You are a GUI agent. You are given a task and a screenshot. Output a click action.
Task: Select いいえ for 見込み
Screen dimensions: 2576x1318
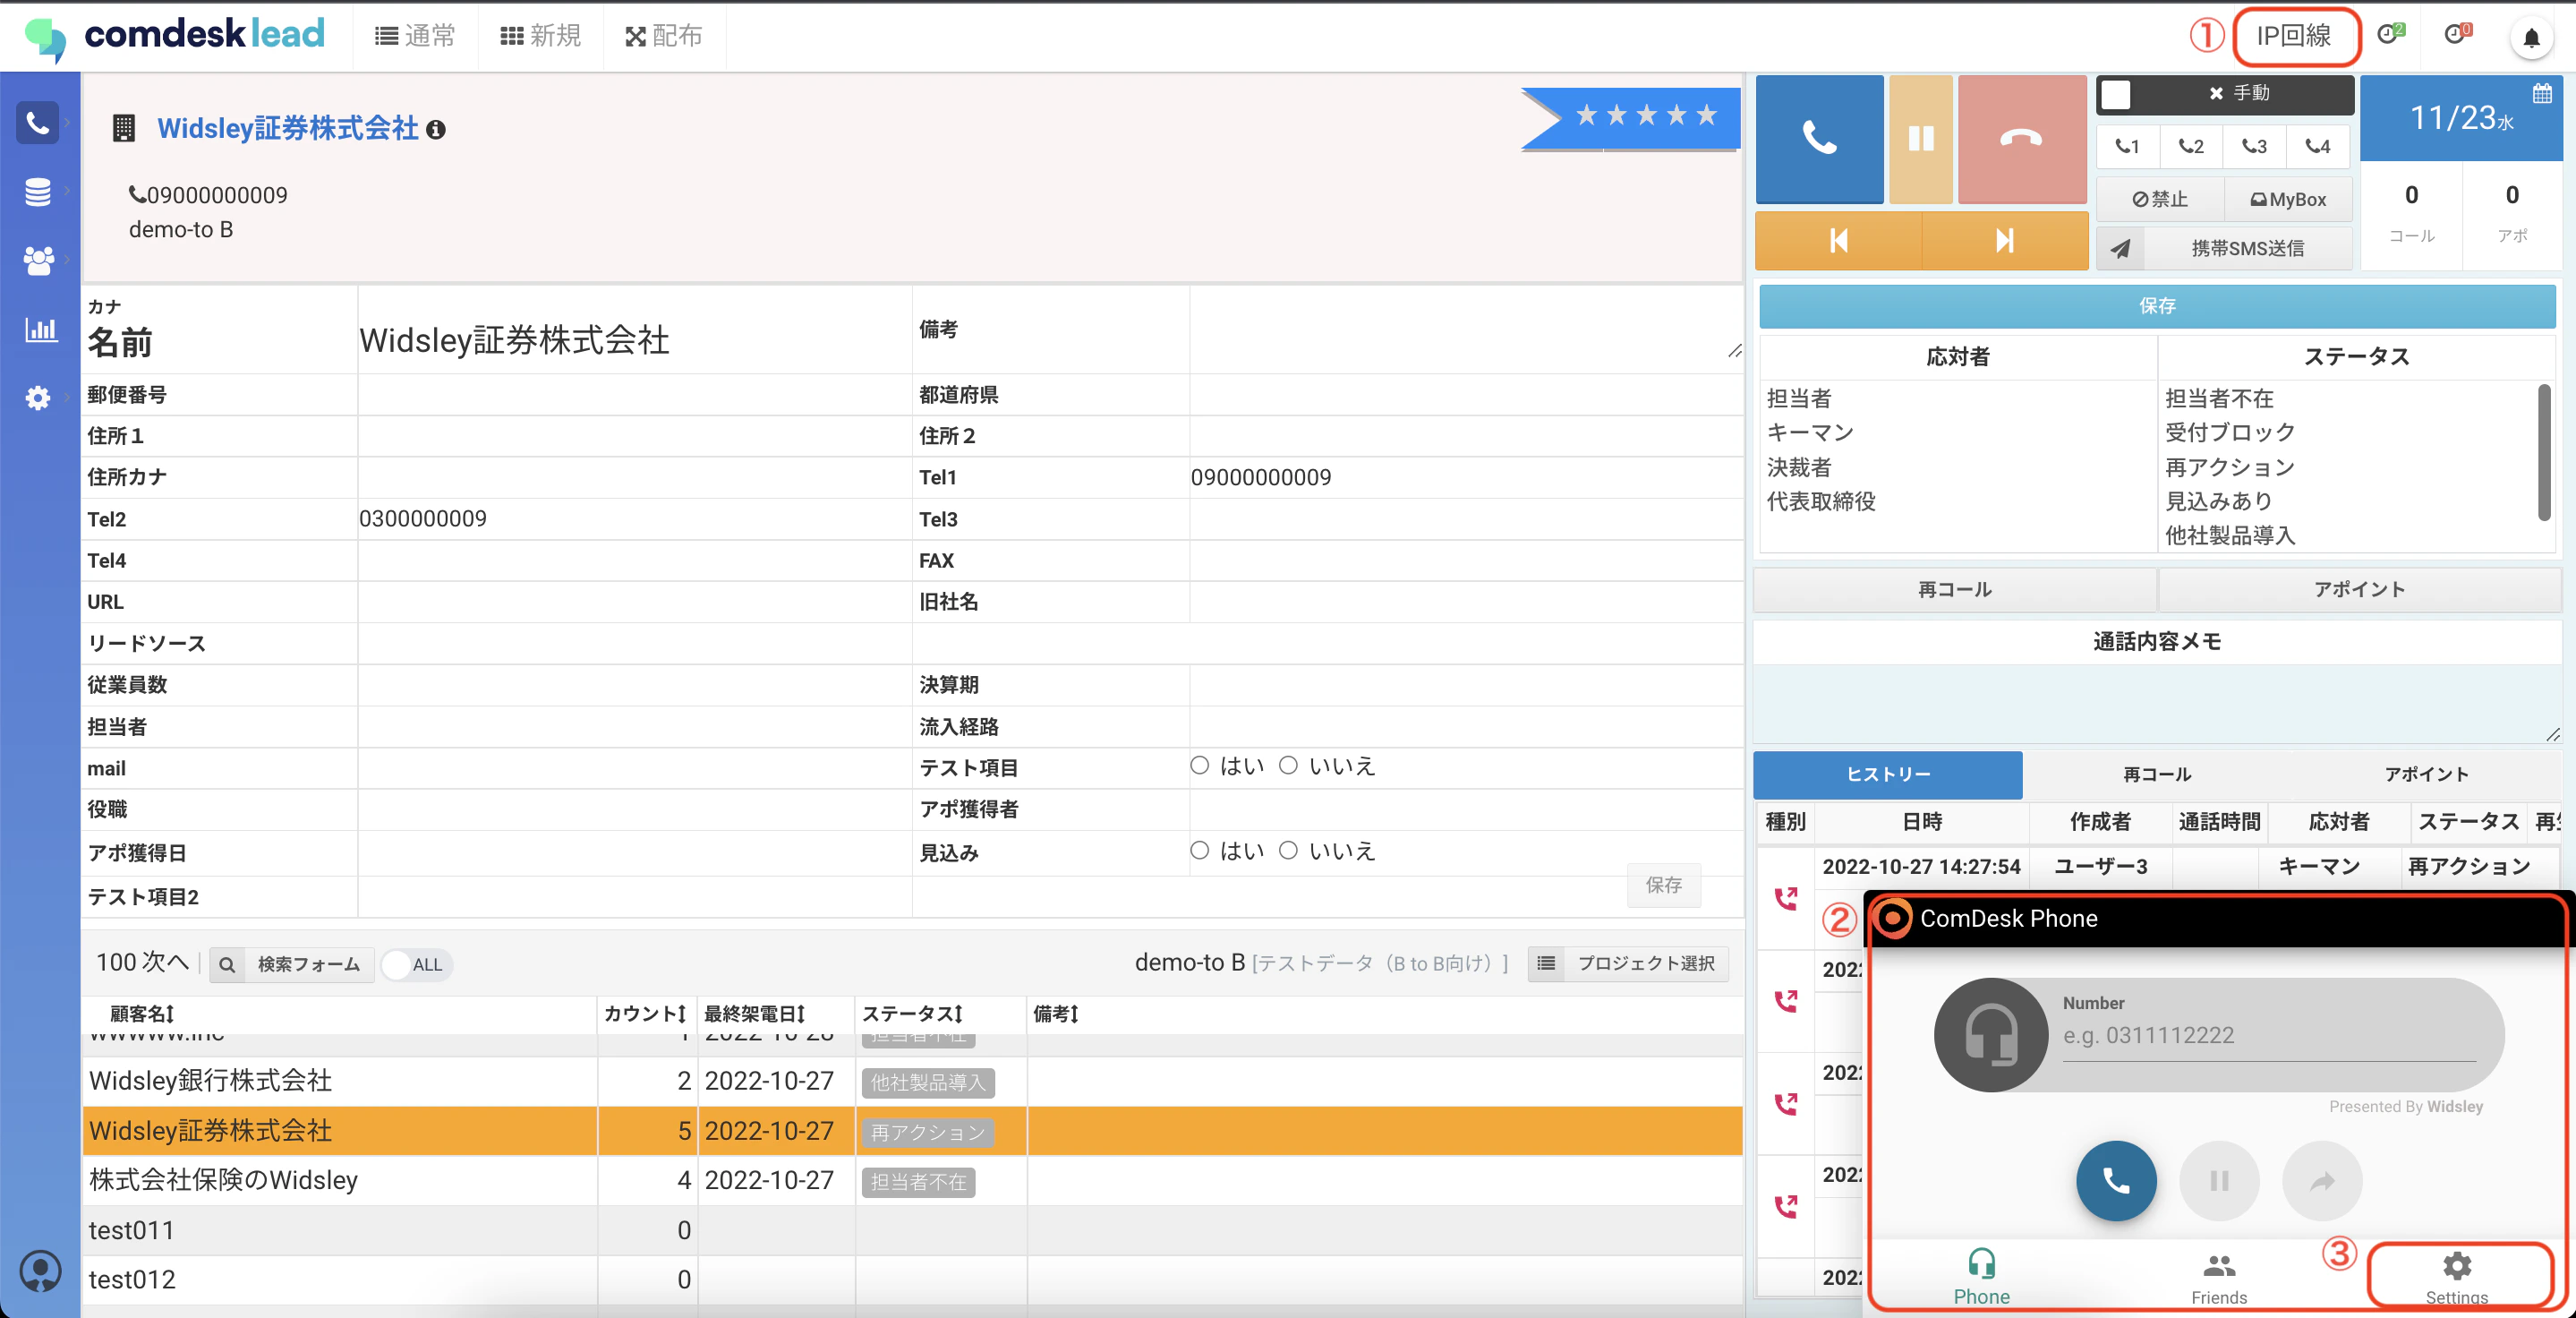(x=1288, y=850)
